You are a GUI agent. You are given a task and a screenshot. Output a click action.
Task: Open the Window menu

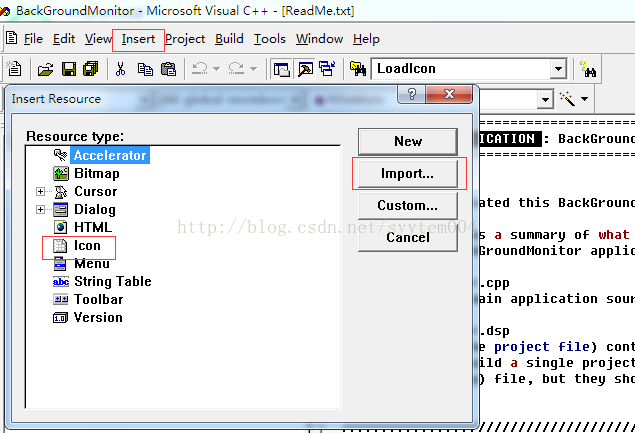(x=319, y=39)
